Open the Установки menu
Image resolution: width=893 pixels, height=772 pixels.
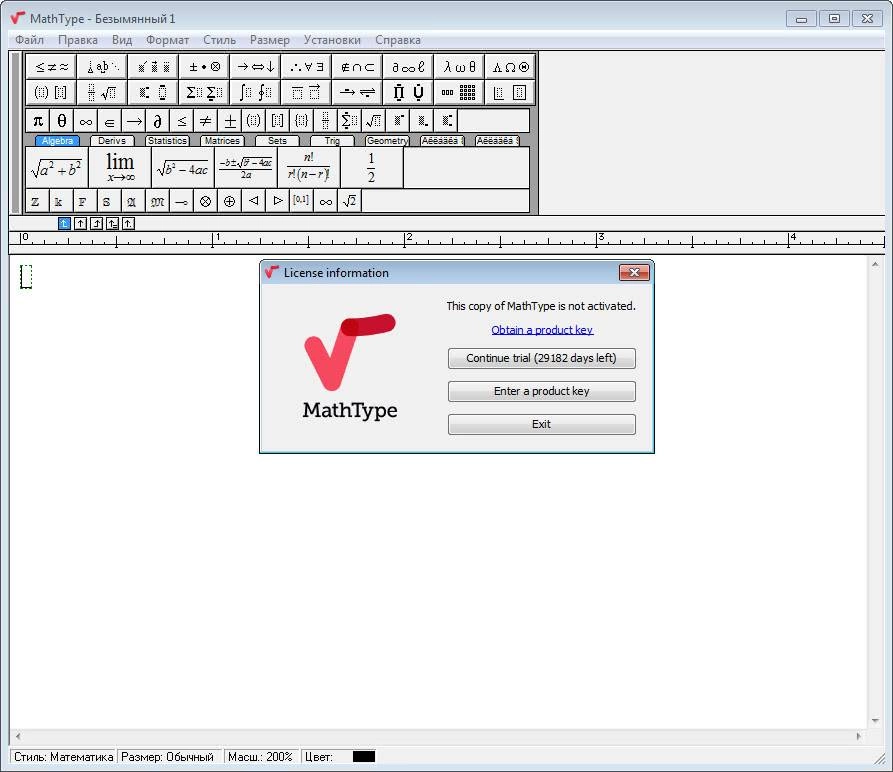(332, 40)
